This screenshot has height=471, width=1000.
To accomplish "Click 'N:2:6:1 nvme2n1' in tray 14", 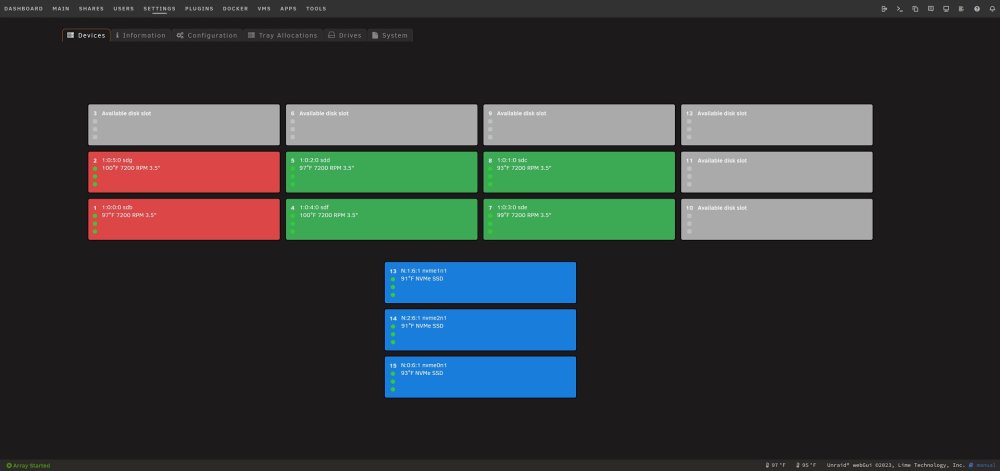I will click(423, 318).
